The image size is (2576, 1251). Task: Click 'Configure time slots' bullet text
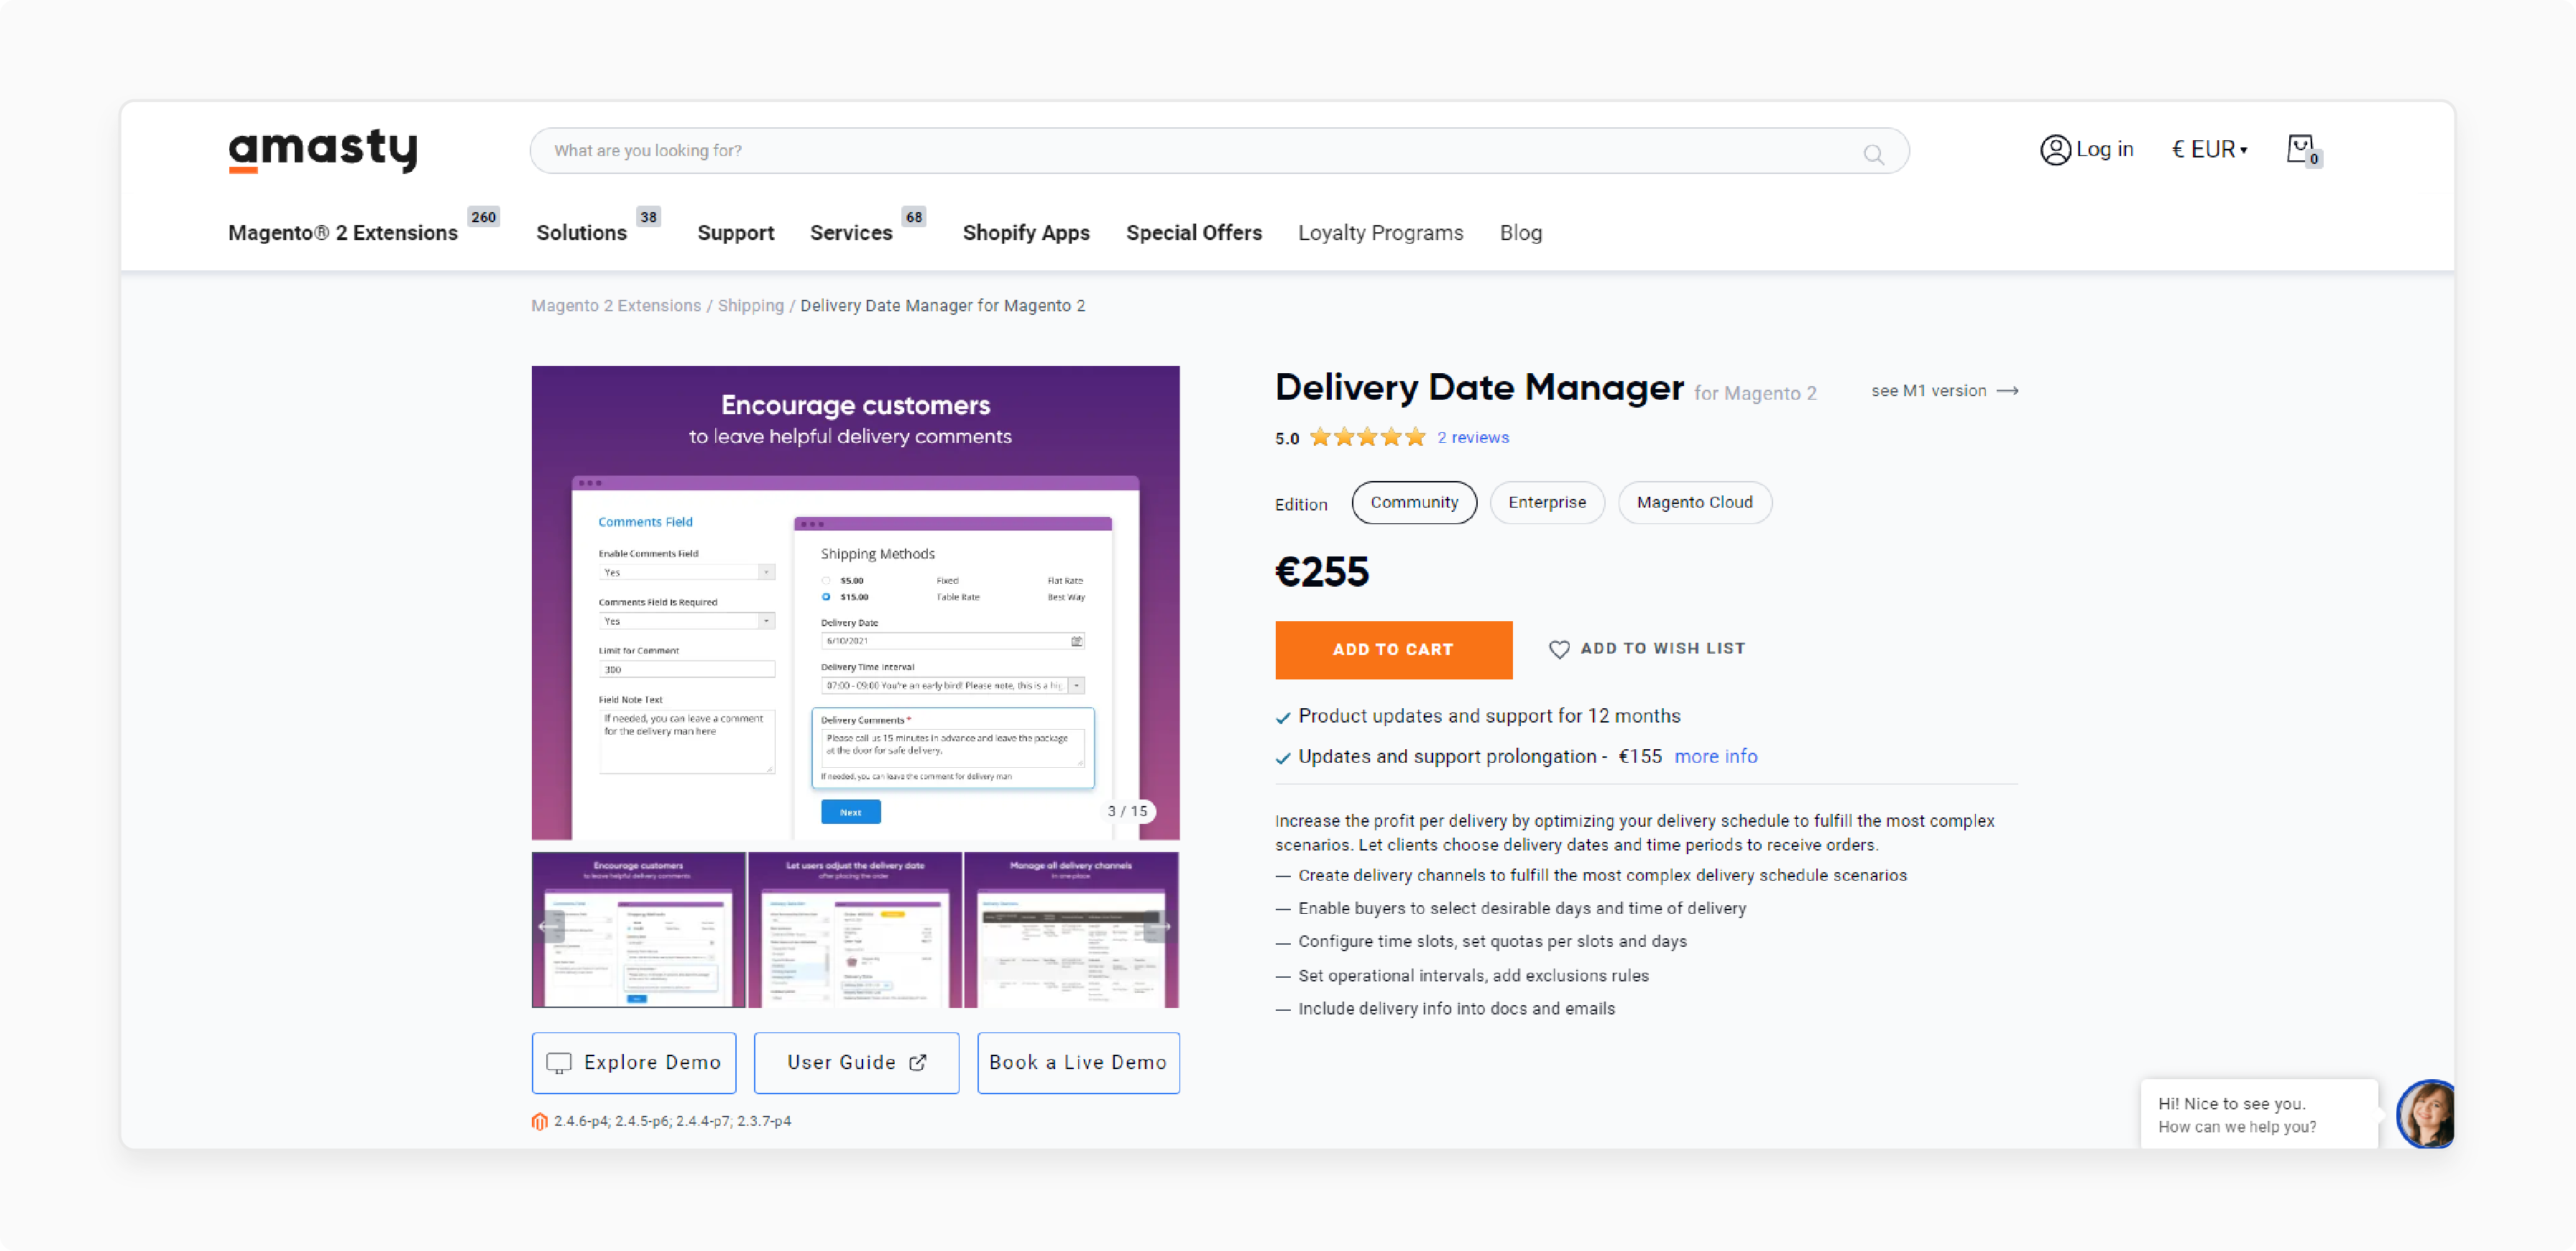(1492, 942)
